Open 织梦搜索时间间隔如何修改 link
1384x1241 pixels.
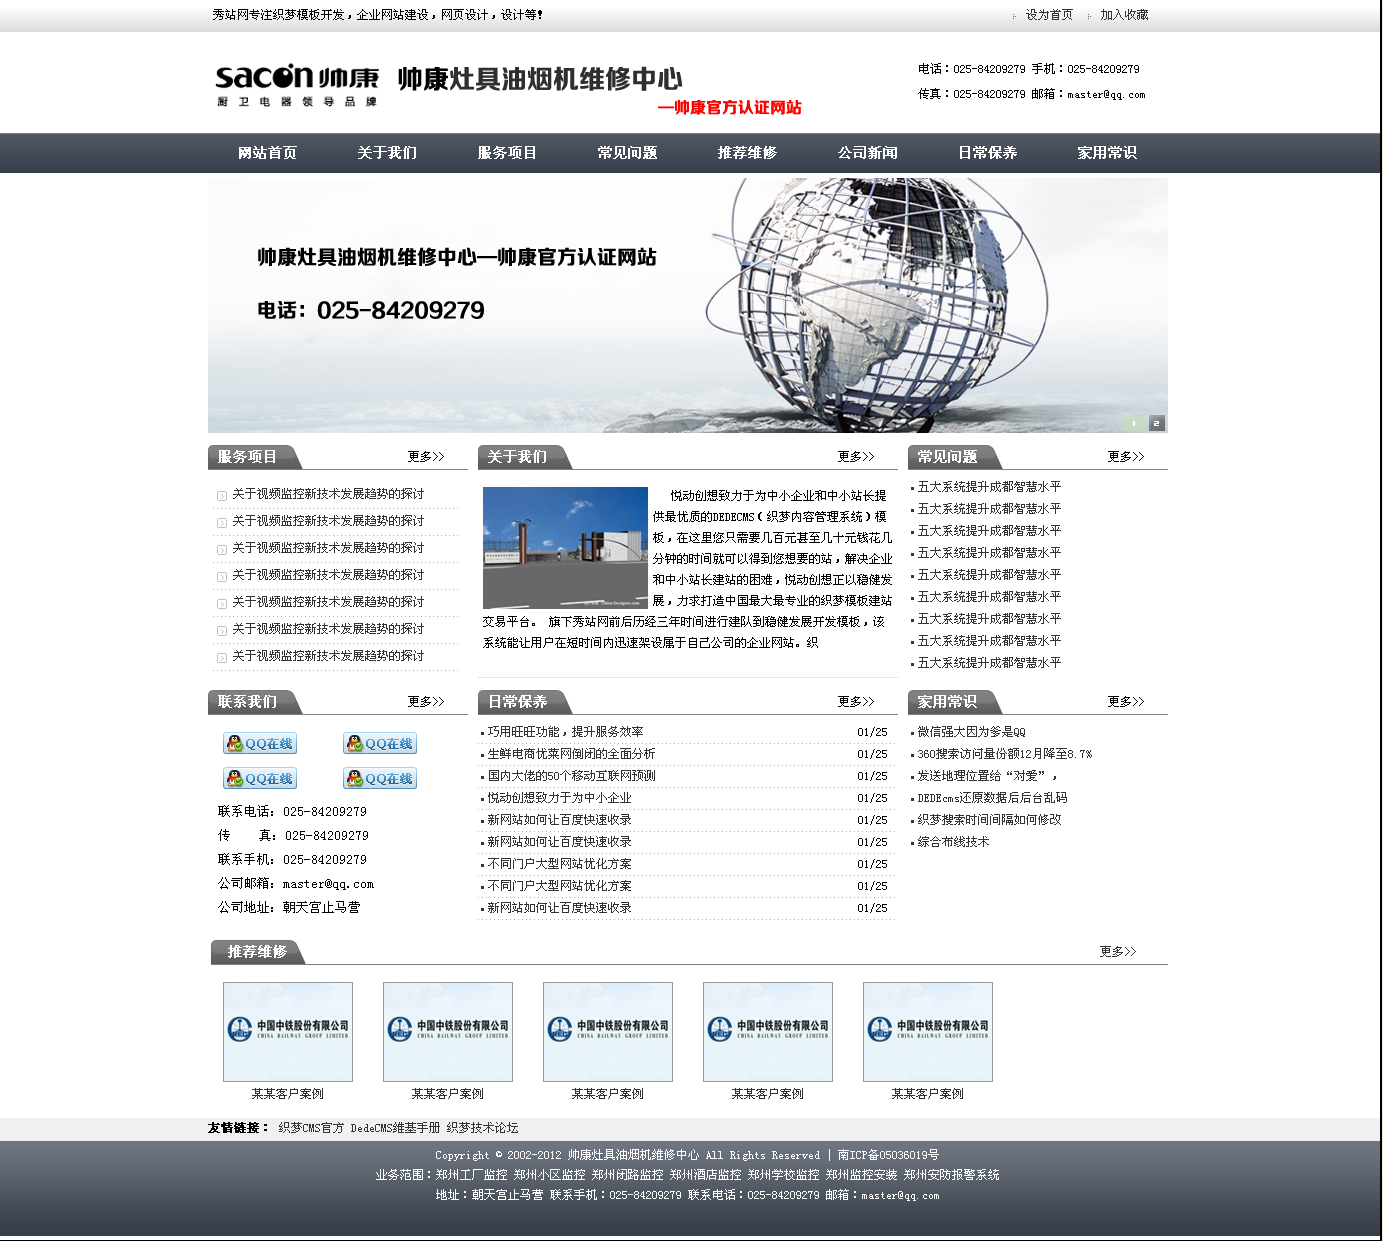point(989,820)
